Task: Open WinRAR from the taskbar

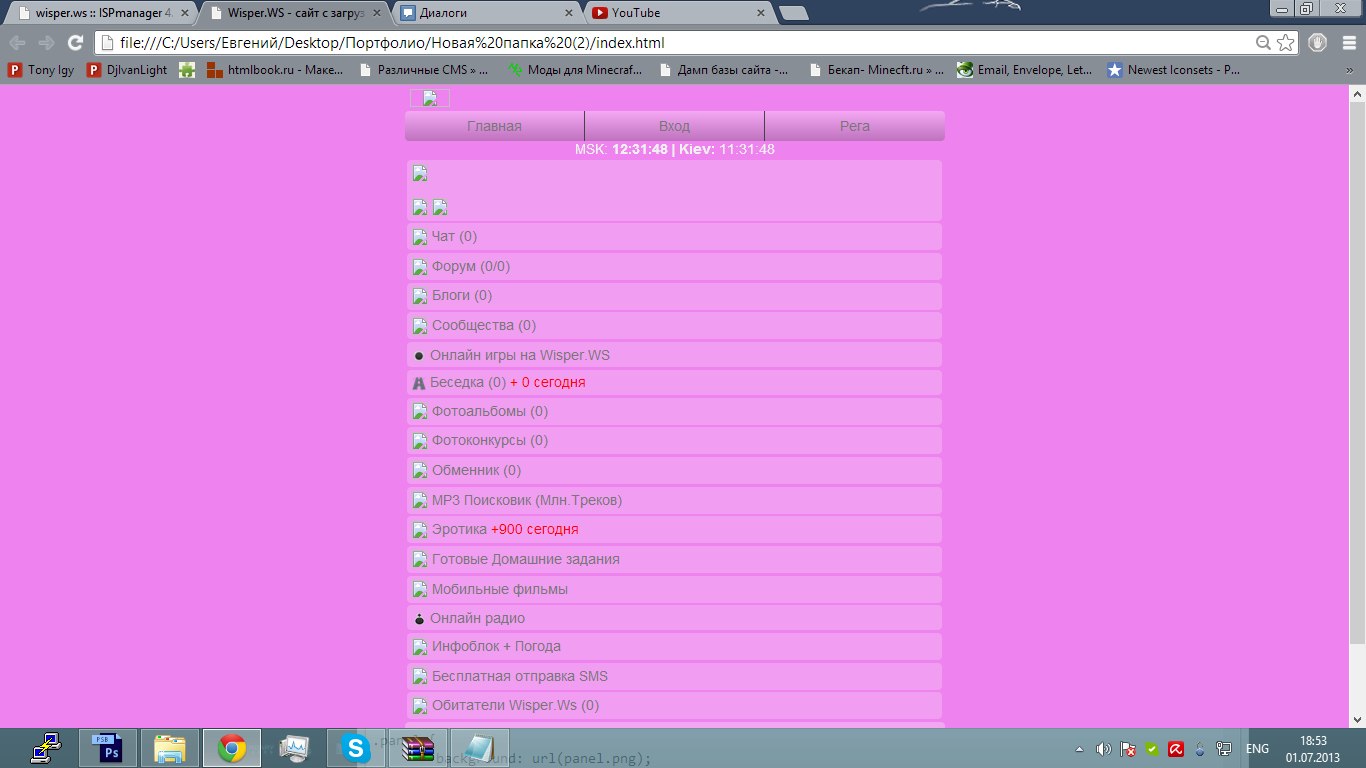Action: 417,748
